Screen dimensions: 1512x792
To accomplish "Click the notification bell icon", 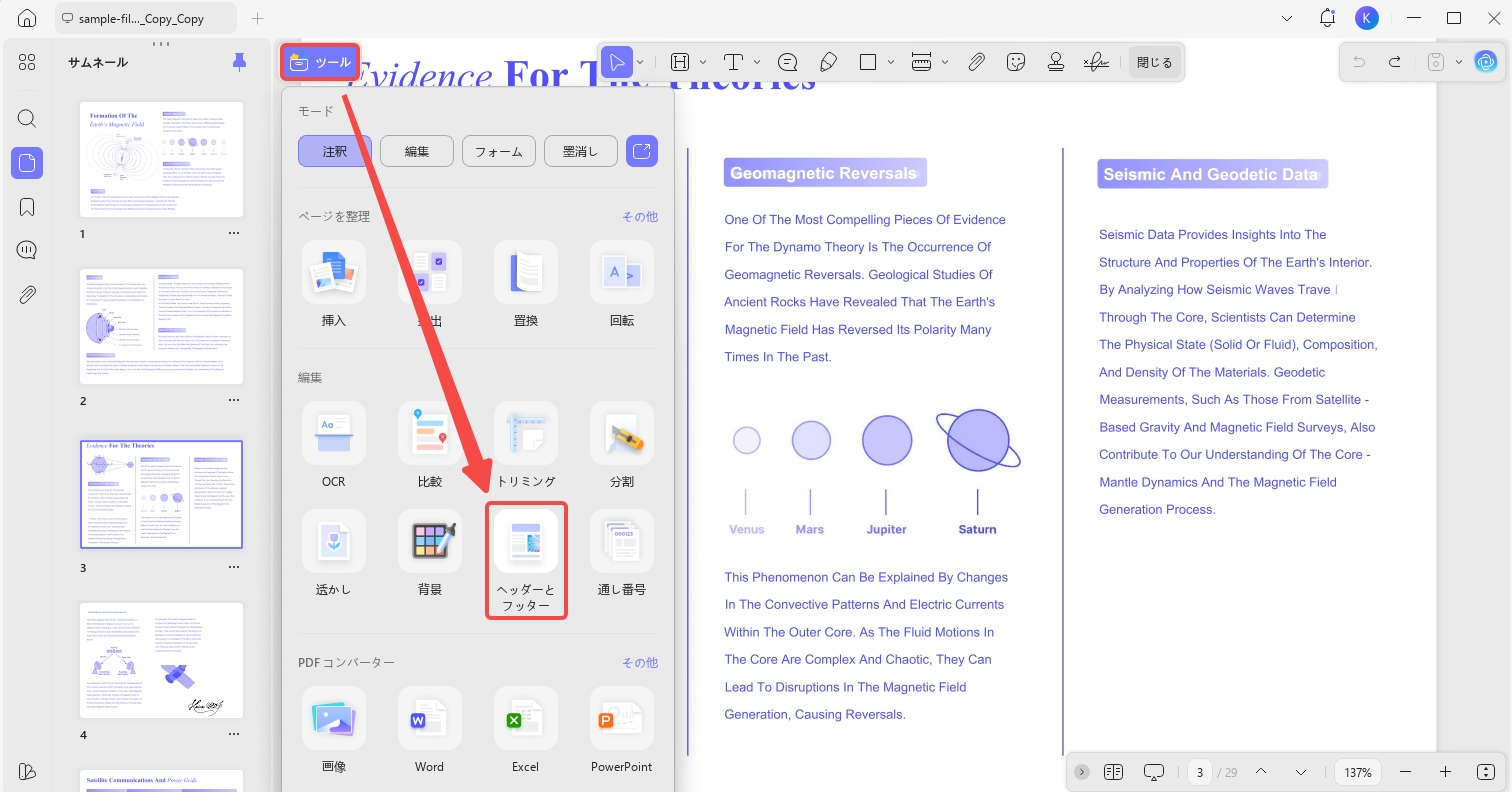I will point(1327,18).
